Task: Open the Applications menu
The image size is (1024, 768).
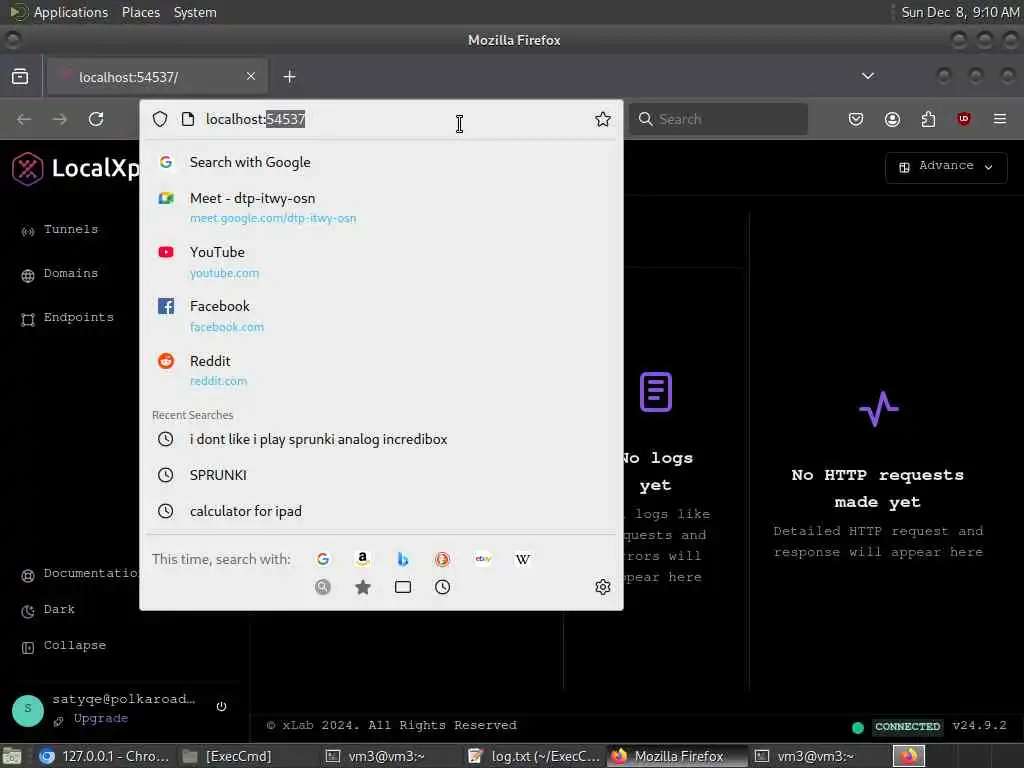Action: click(71, 12)
